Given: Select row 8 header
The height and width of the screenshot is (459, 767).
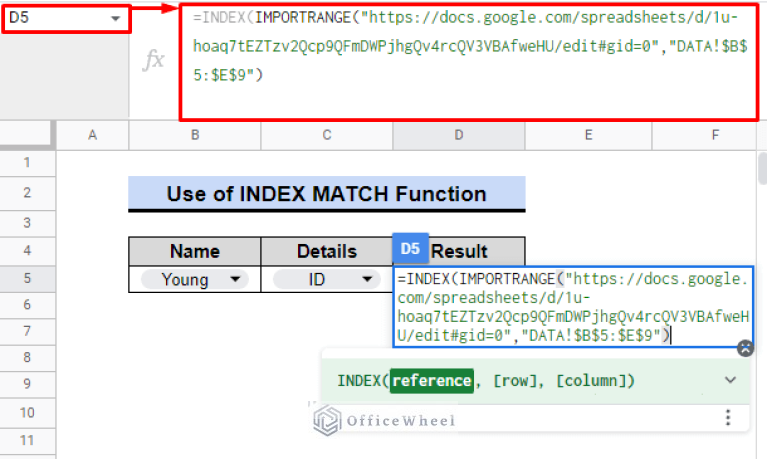Looking at the screenshot, I should click(27, 358).
